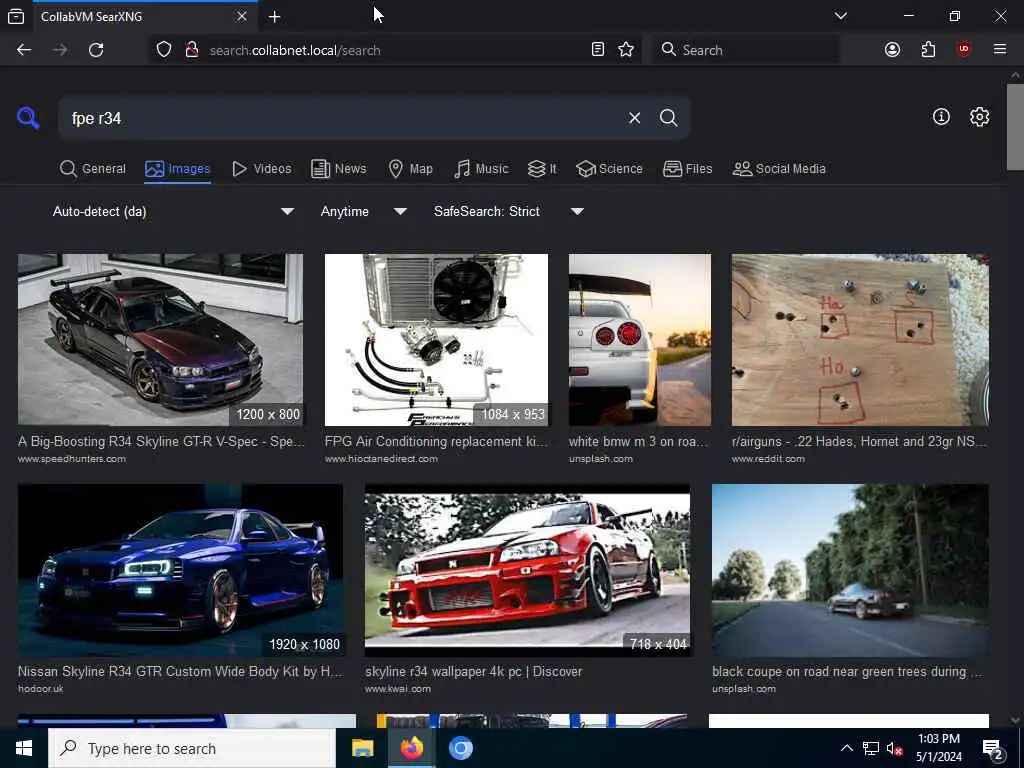This screenshot has height=768, width=1024.
Task: Click the page vertical scrollbar thumb
Action: (1015, 126)
